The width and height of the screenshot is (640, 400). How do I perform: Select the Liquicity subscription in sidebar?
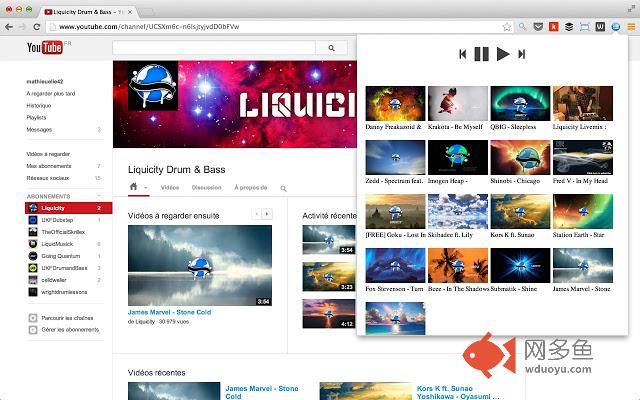point(68,208)
